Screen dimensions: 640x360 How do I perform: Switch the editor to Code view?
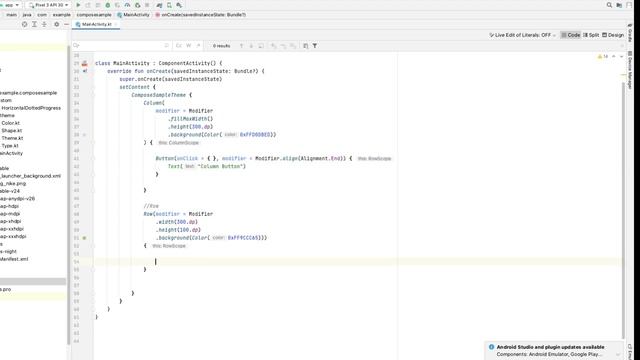point(571,35)
